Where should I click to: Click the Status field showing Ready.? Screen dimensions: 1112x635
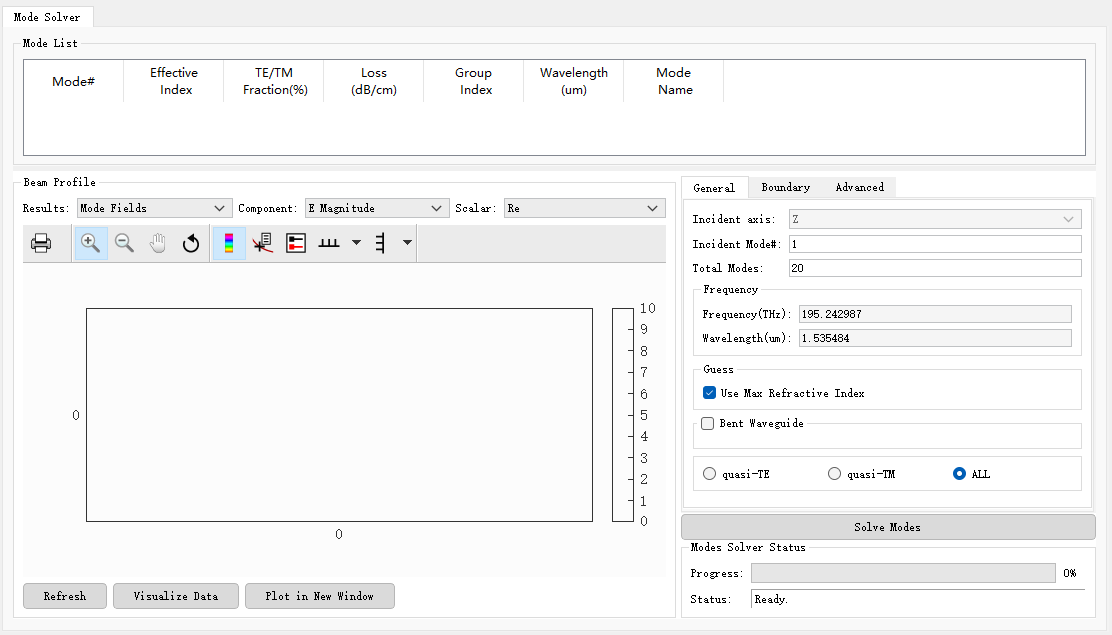[x=917, y=599]
